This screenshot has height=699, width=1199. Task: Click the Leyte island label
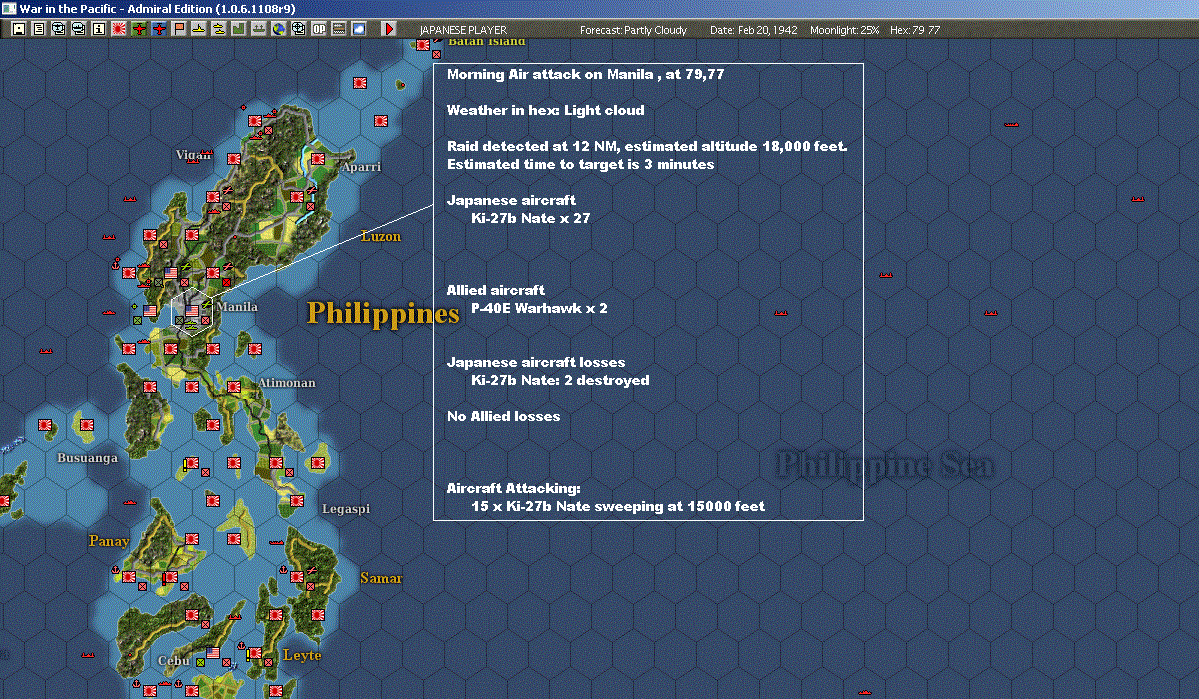[x=302, y=655]
